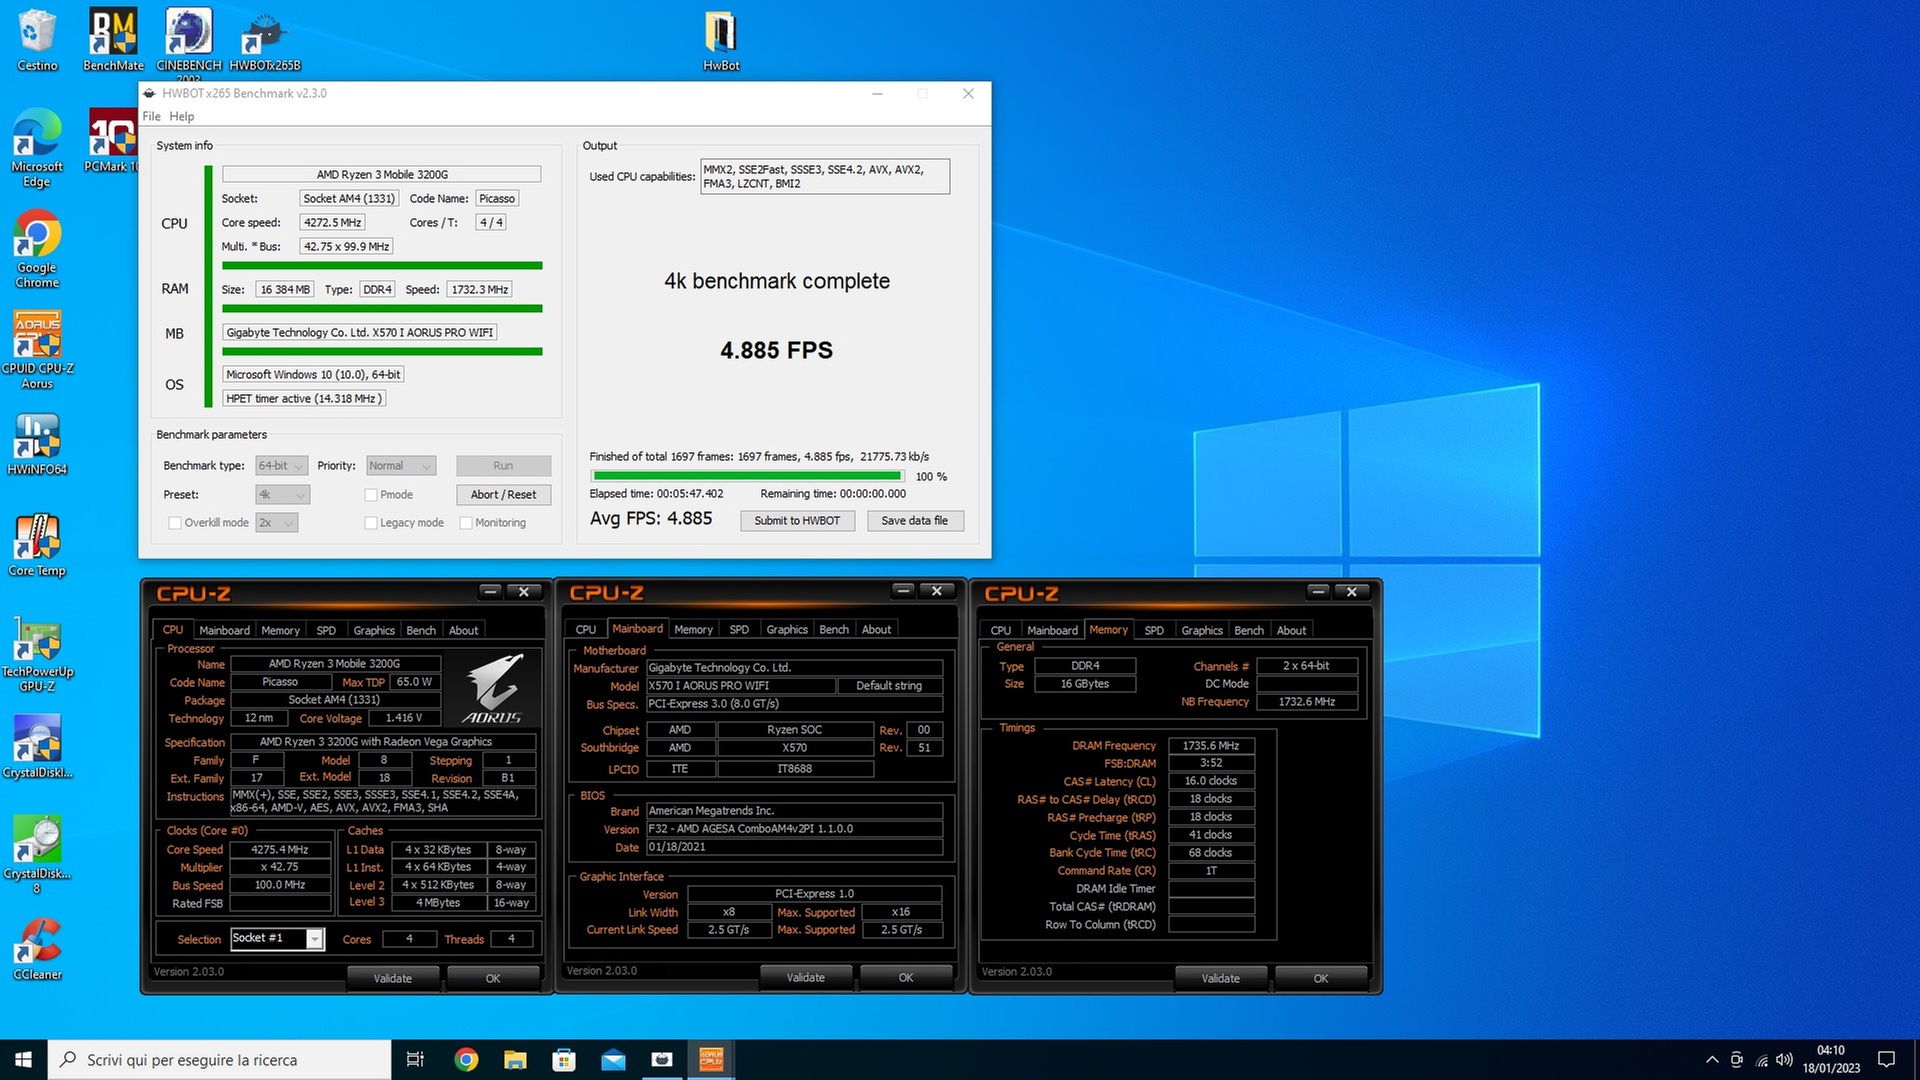Click the disabled Run button

tap(503, 466)
